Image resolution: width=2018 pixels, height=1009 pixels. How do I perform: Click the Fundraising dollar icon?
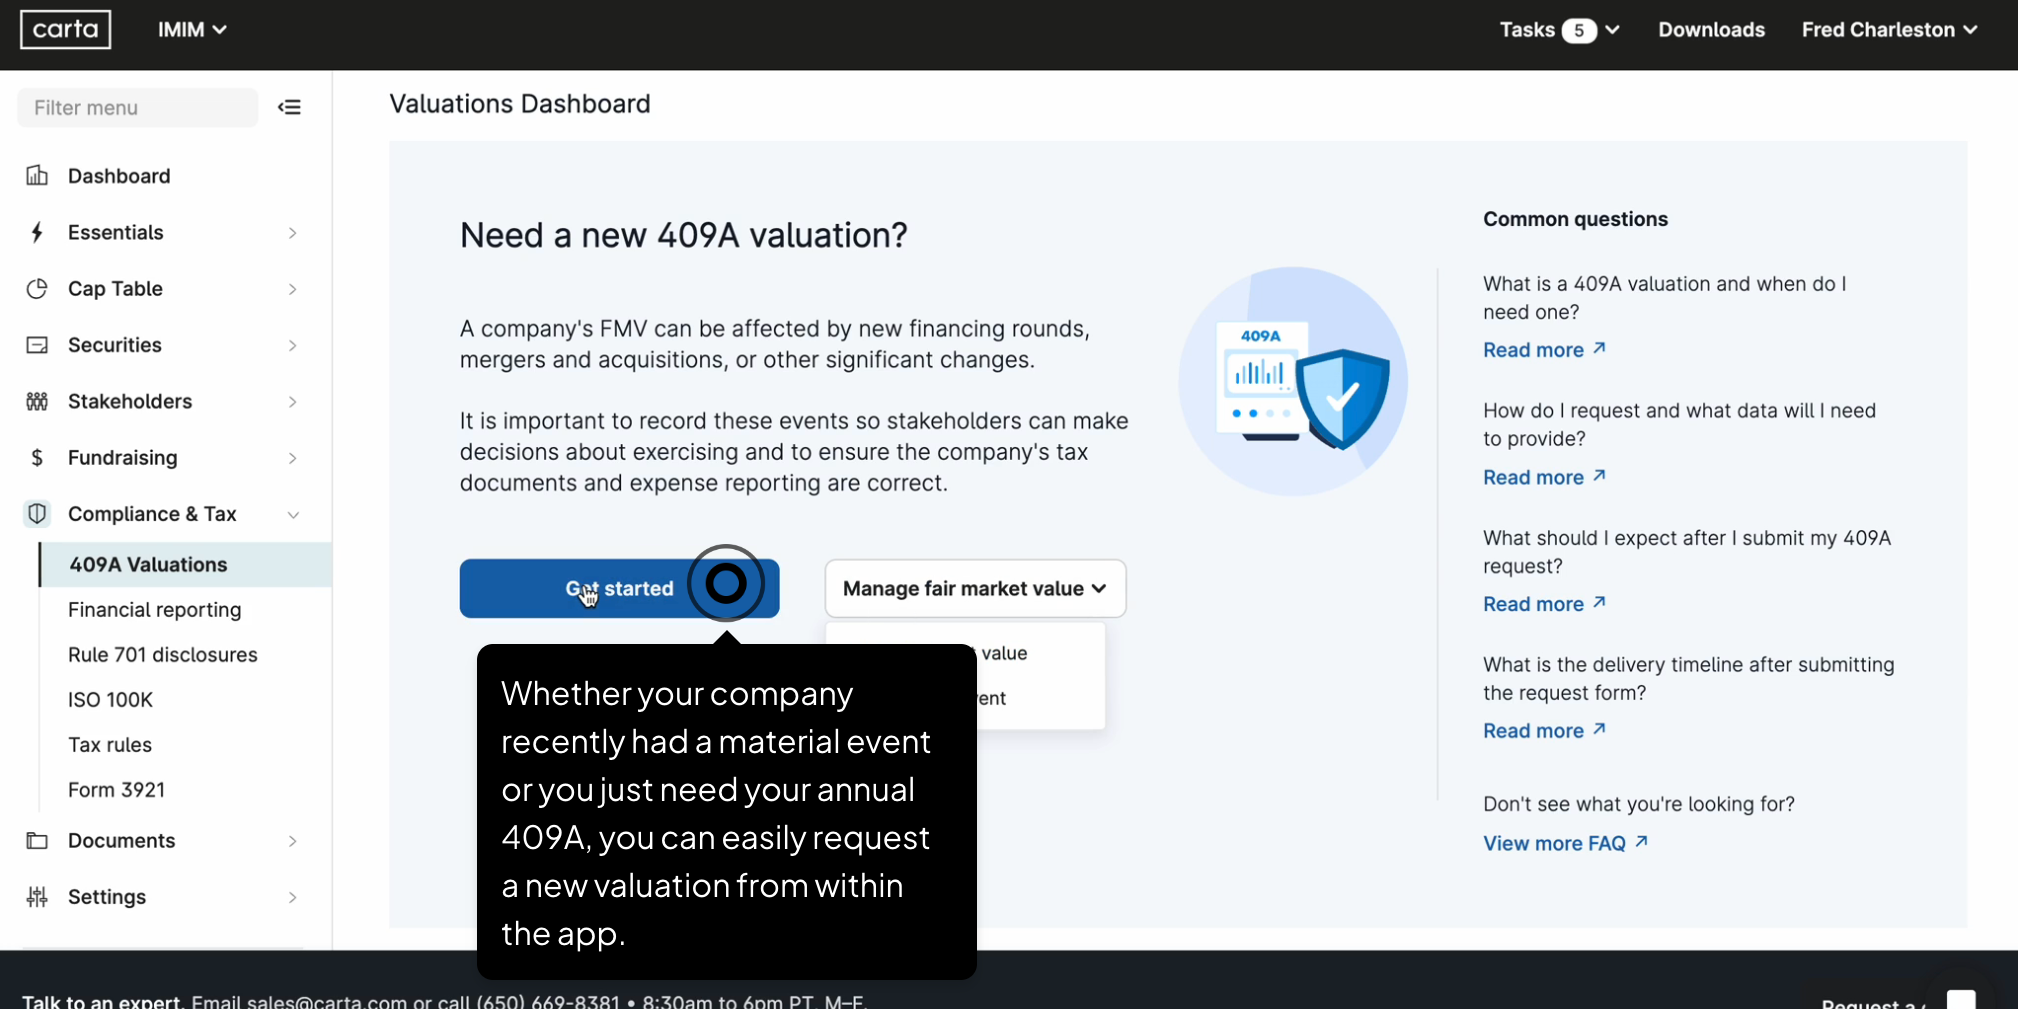click(37, 457)
